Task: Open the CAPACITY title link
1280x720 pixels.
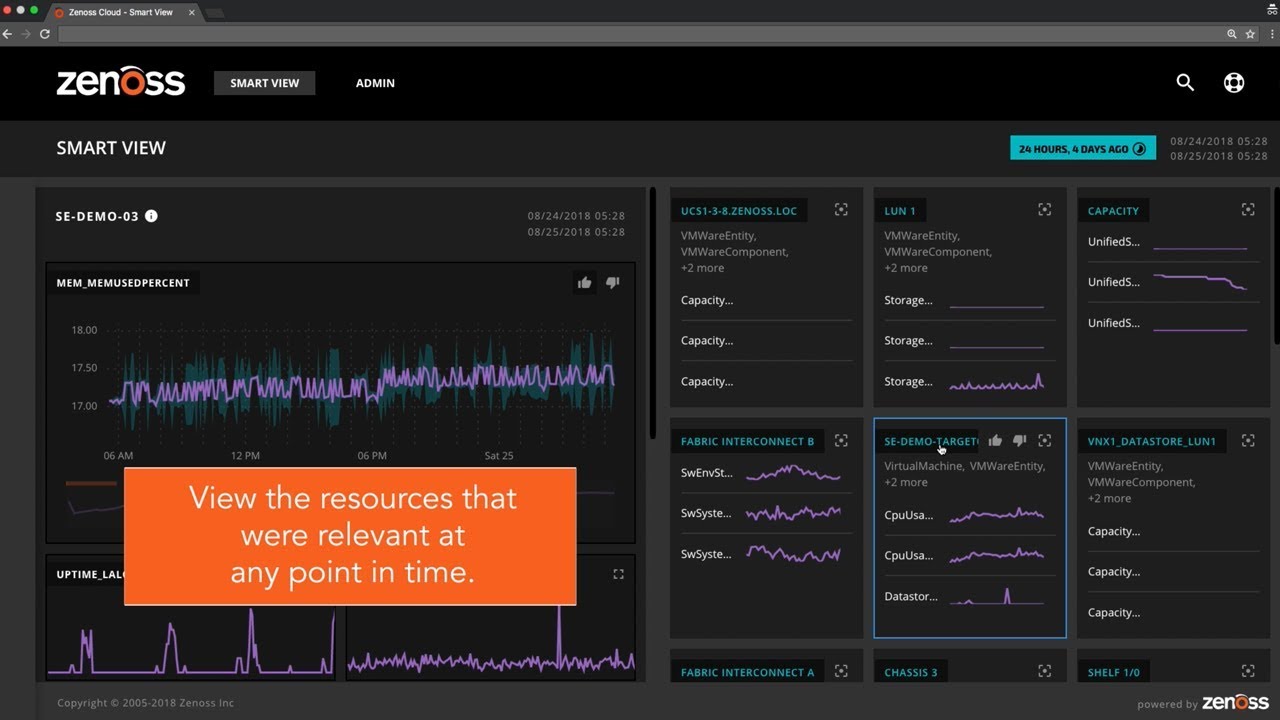Action: (1113, 211)
